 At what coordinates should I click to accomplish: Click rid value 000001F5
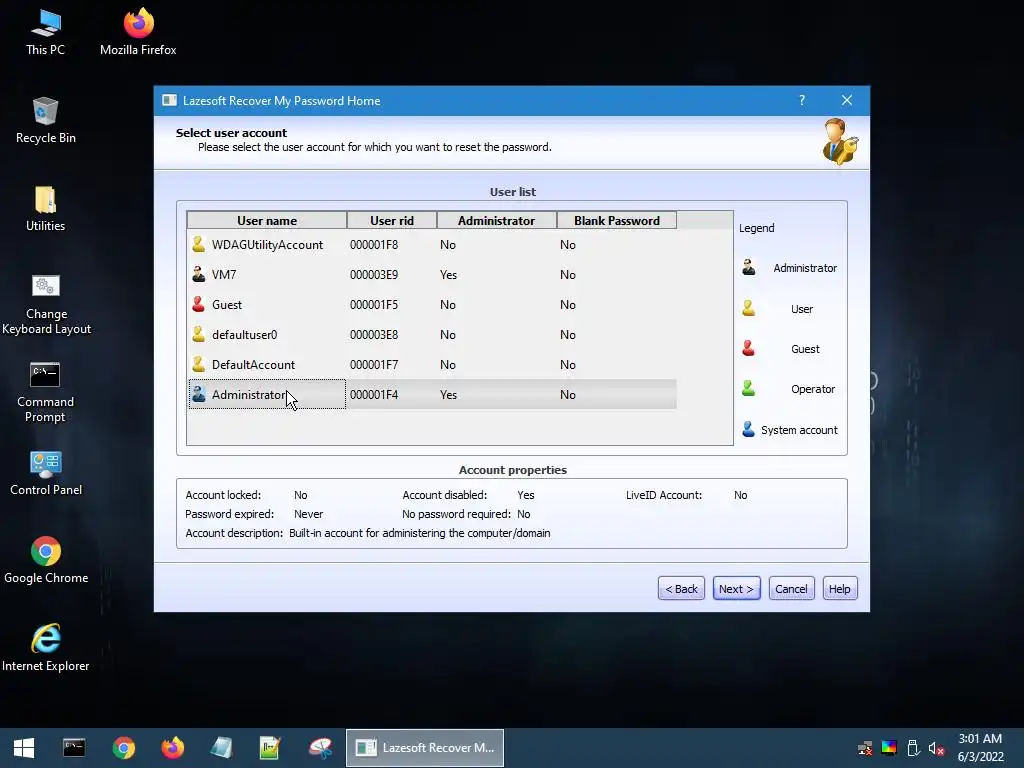tap(374, 304)
